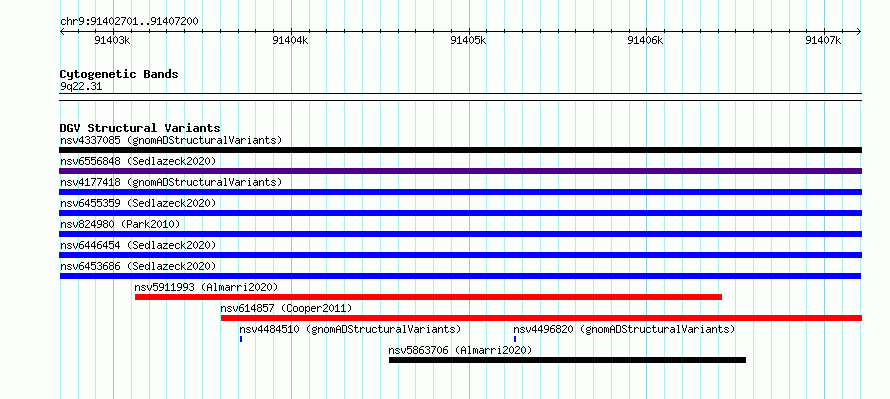Open the nsv4177418 (gnomADStructuralVariants) label
Screen dimensions: 890x399
(x=171, y=182)
